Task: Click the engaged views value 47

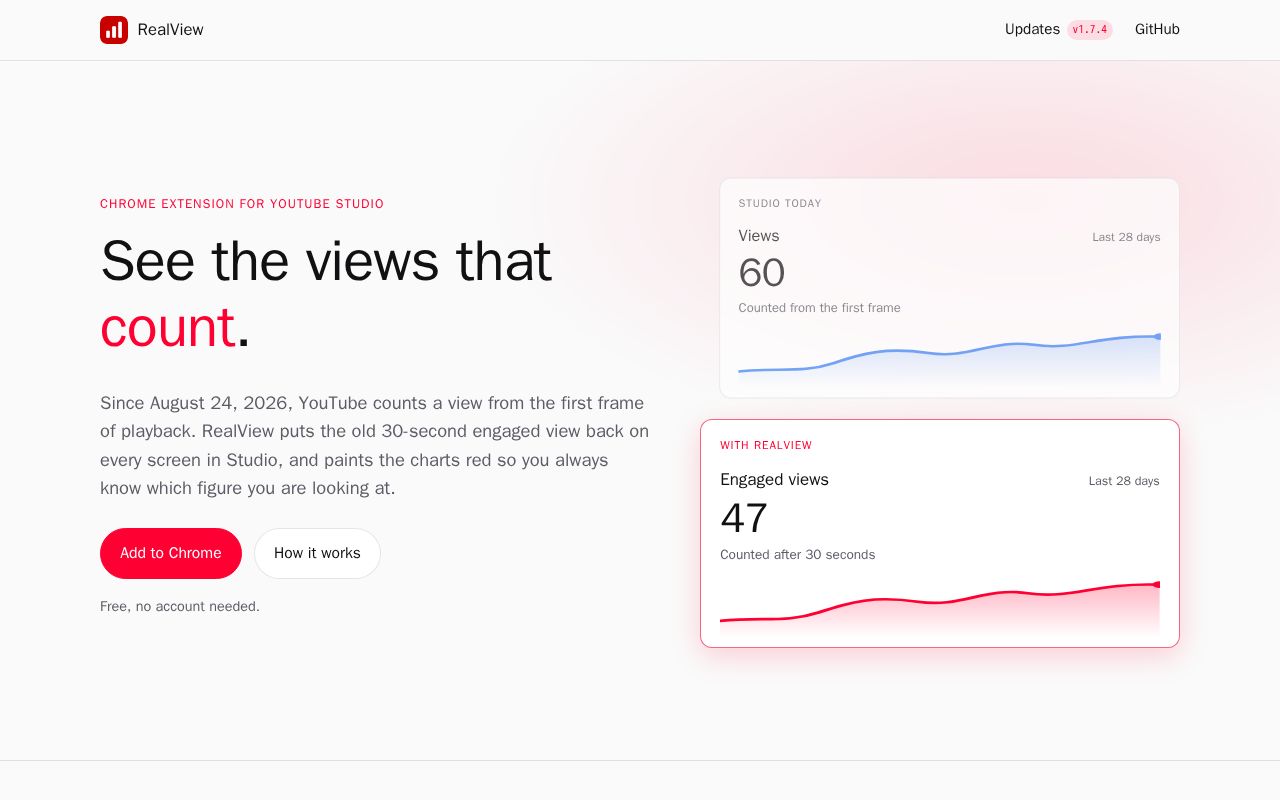Action: 744,518
